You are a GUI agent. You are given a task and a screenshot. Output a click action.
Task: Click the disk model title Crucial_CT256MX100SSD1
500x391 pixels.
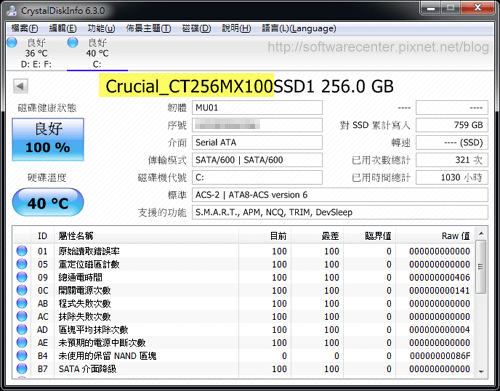(210, 86)
